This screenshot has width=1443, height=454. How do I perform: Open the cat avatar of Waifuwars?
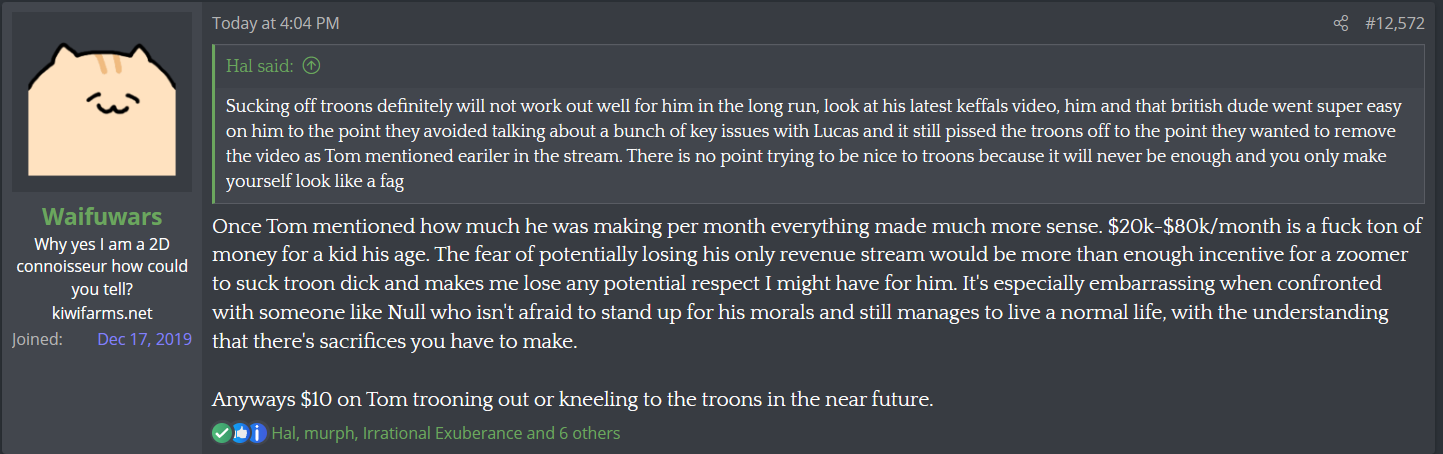point(102,101)
